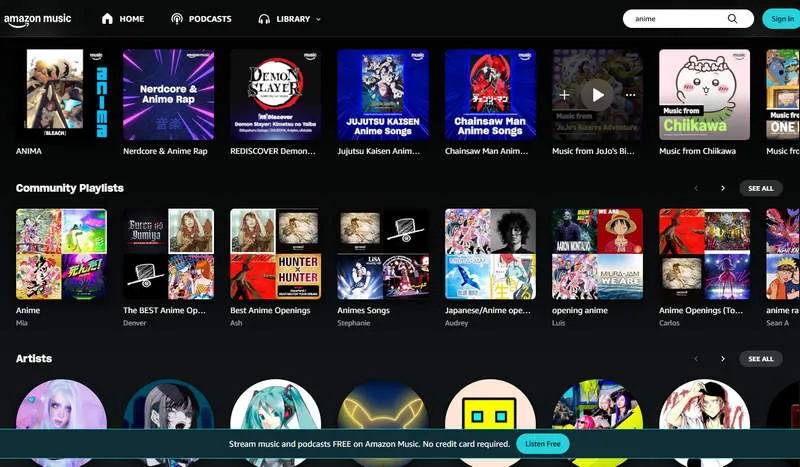Go to the Home tab
800x467 pixels.
point(123,19)
